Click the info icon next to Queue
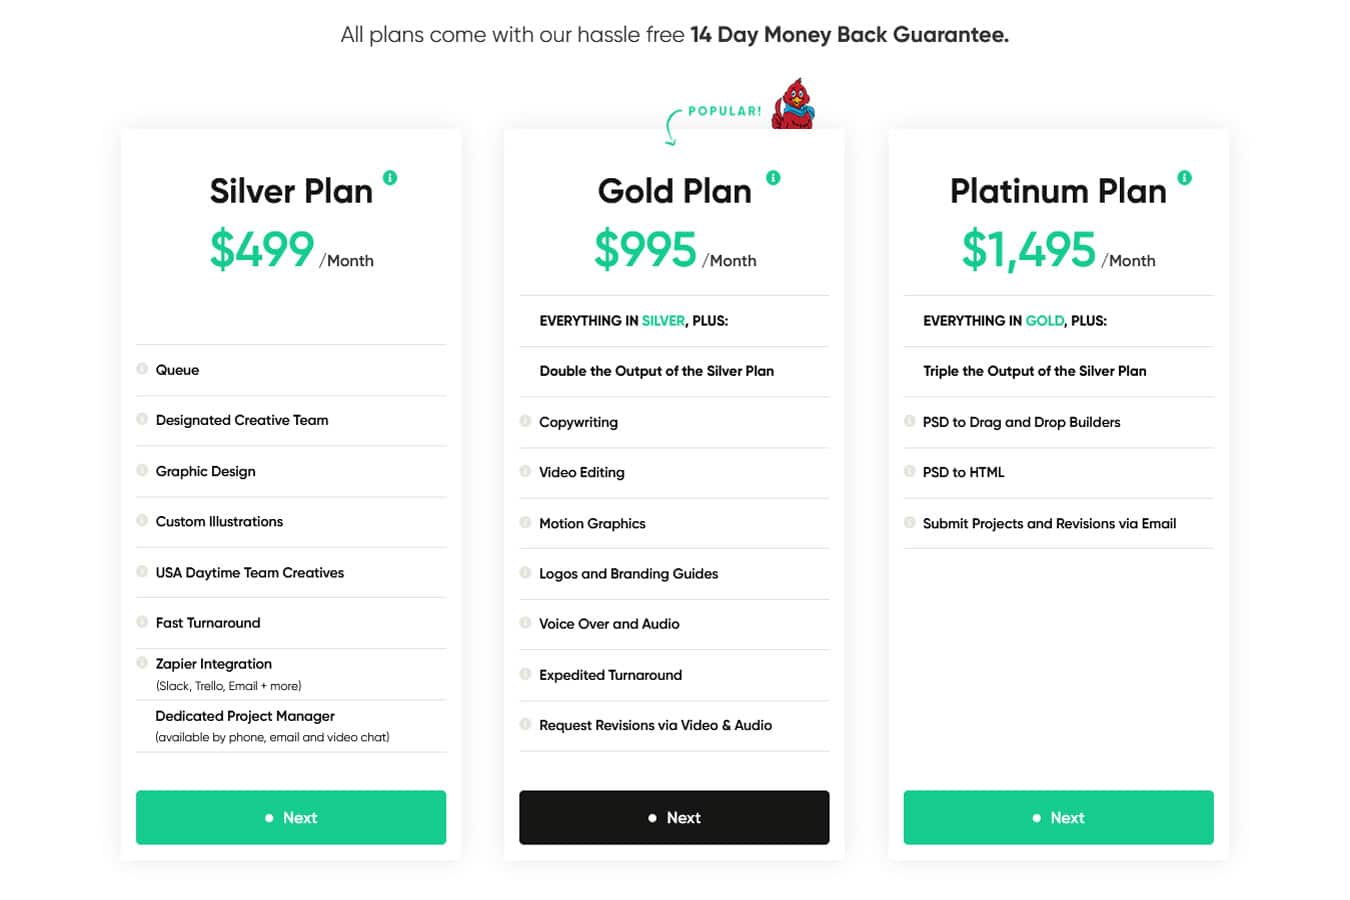Screen dimensions: 1350x900 point(142,369)
